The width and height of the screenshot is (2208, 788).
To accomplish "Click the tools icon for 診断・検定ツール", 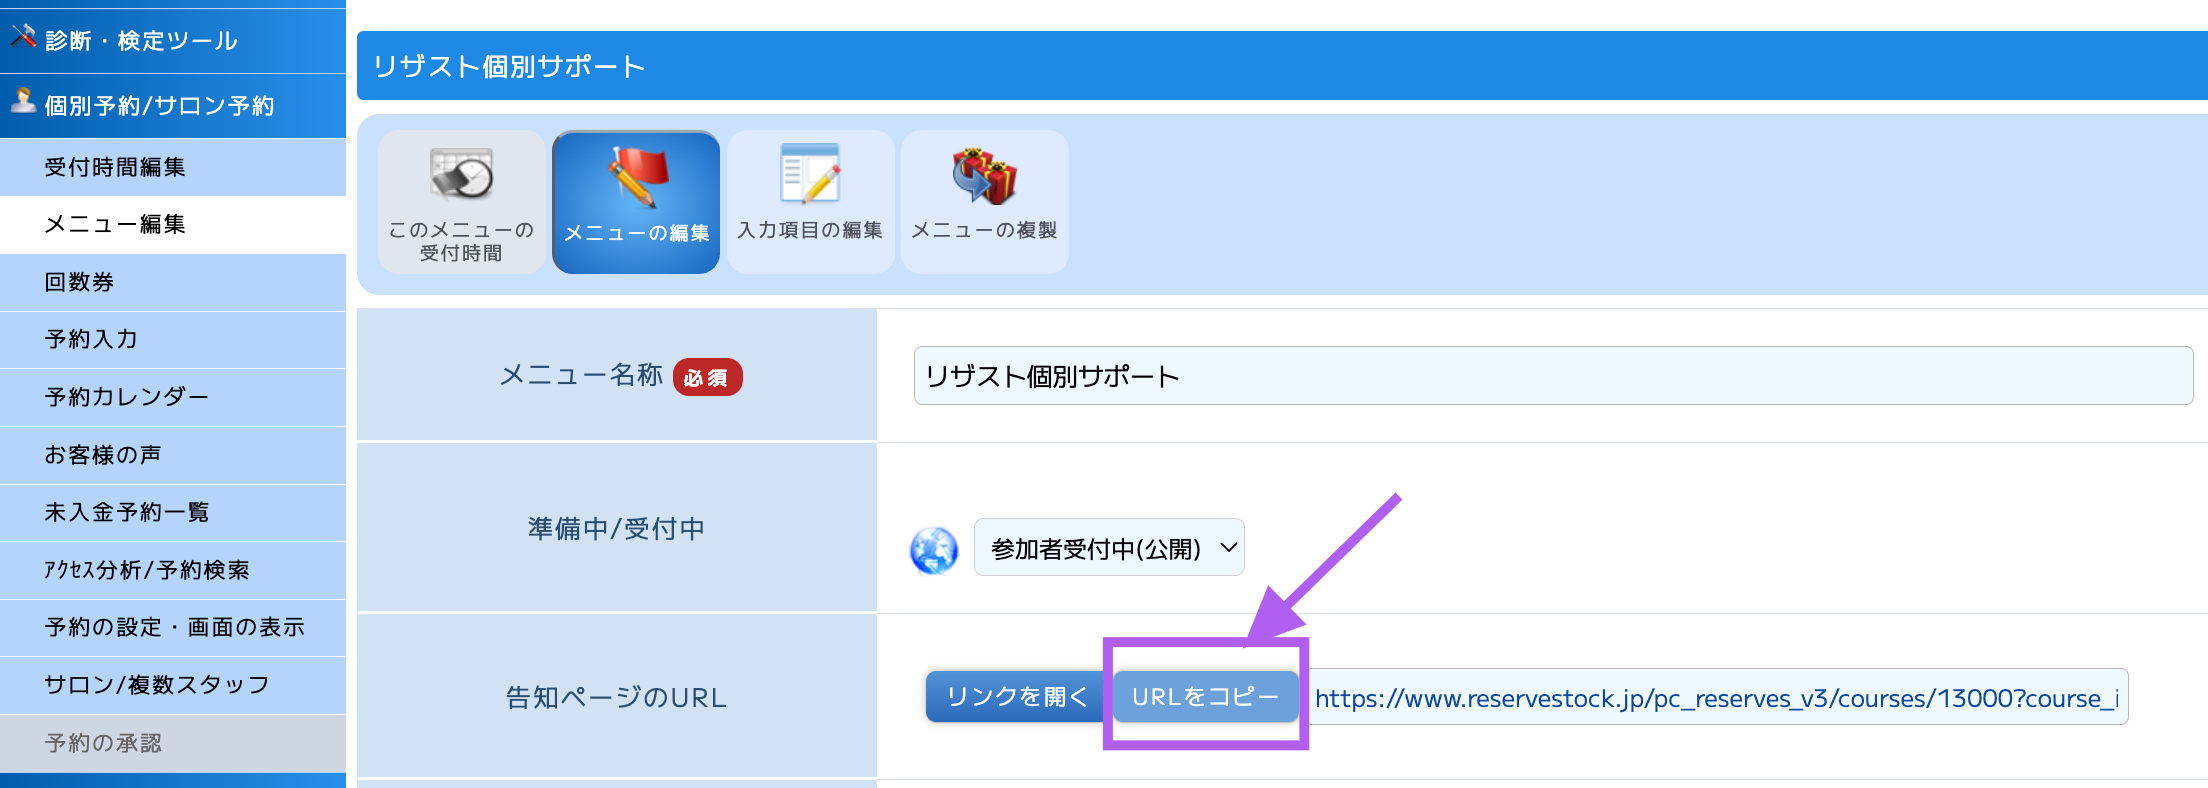I will coord(23,38).
